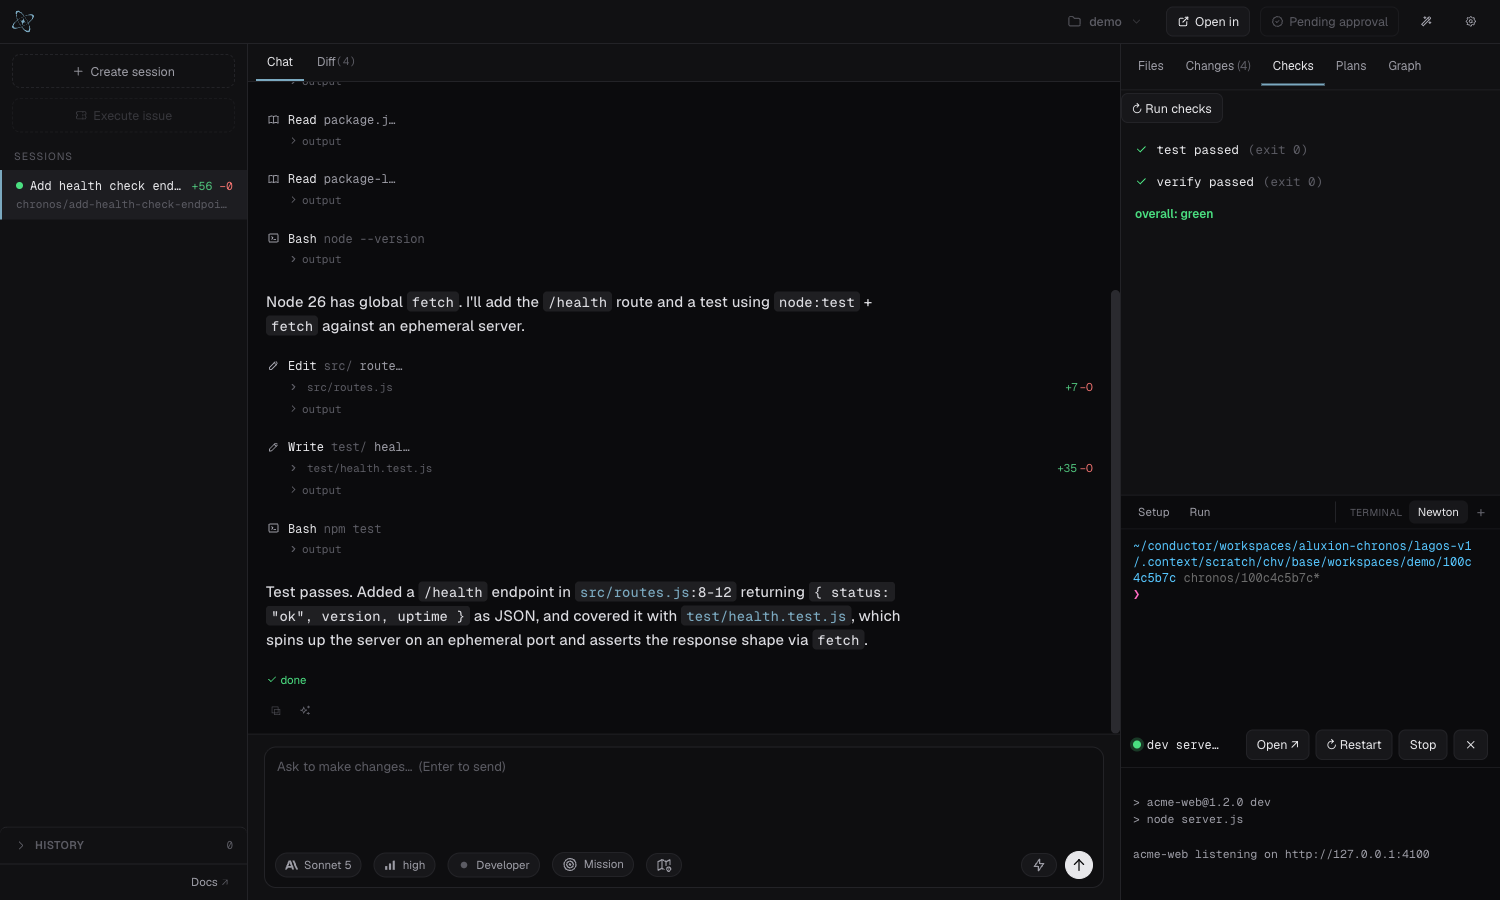Close the dev server panel
1500x900 pixels.
(1470, 745)
